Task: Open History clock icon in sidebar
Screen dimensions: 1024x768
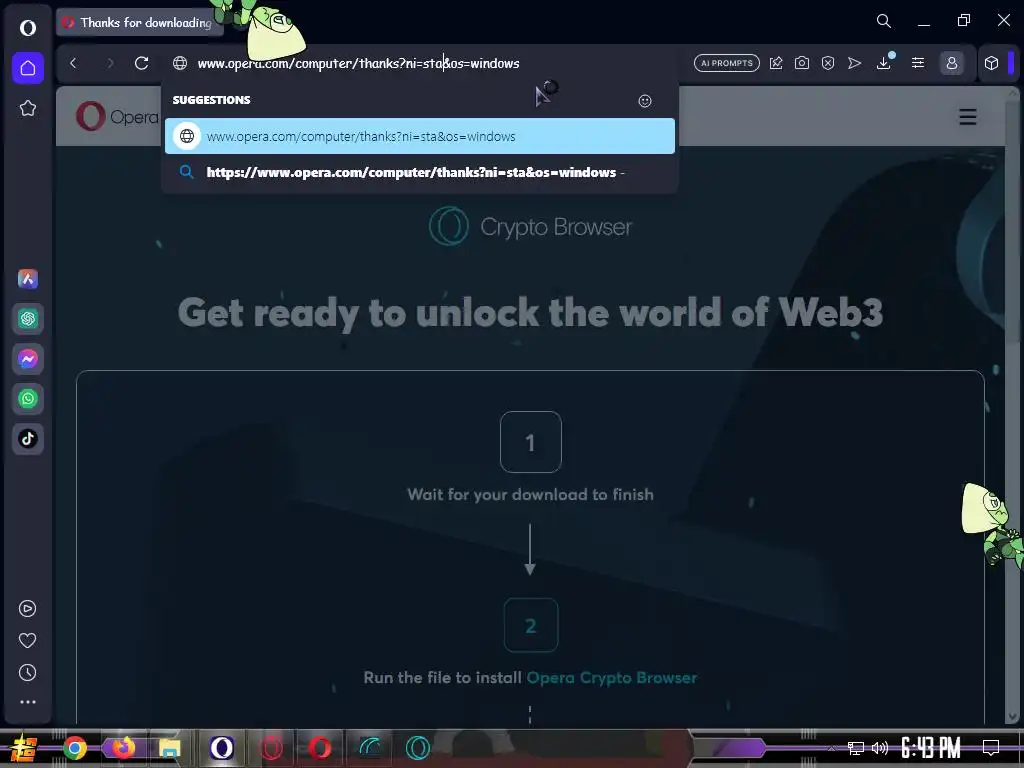Action: (x=27, y=673)
